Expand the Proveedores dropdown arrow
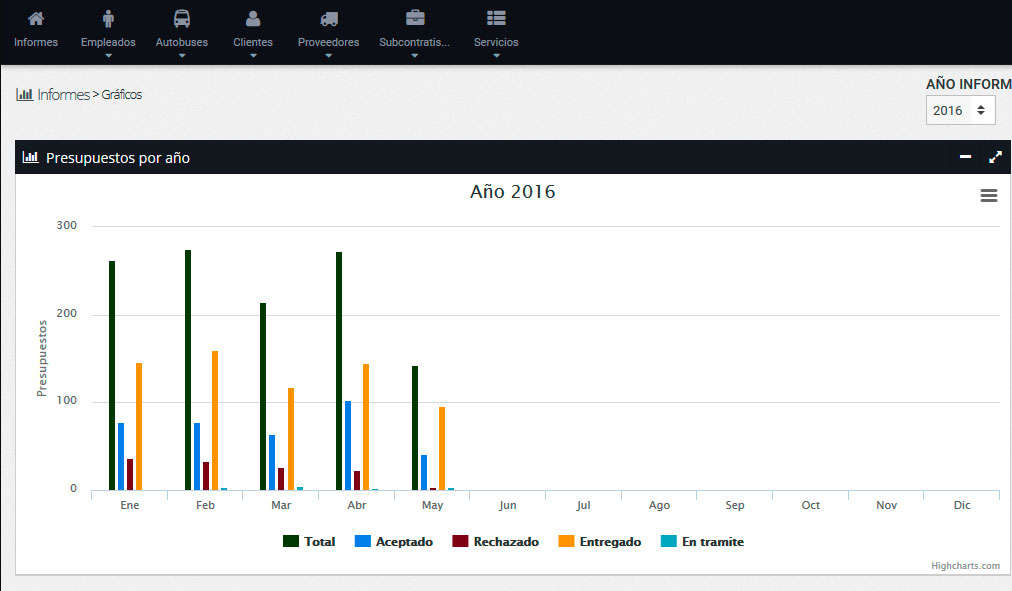 coord(329,56)
